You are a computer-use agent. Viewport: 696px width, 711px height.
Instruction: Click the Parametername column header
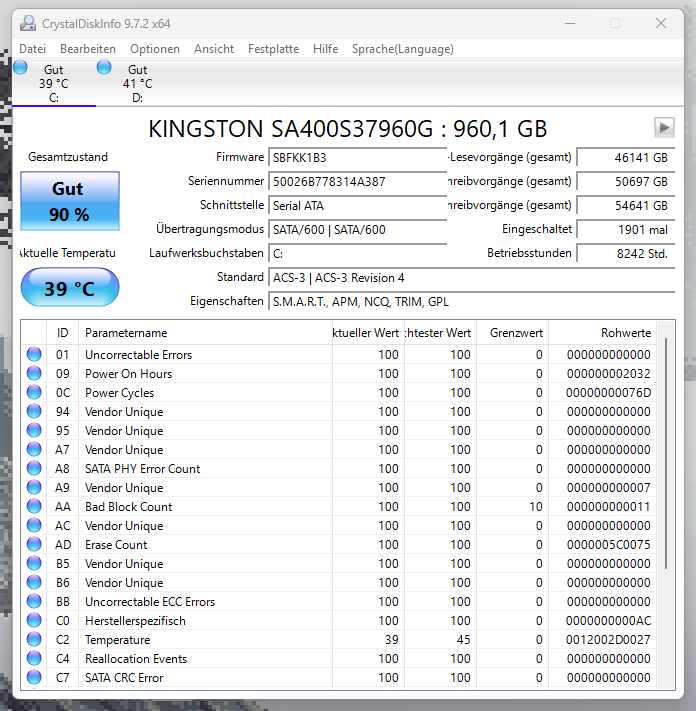coord(205,333)
